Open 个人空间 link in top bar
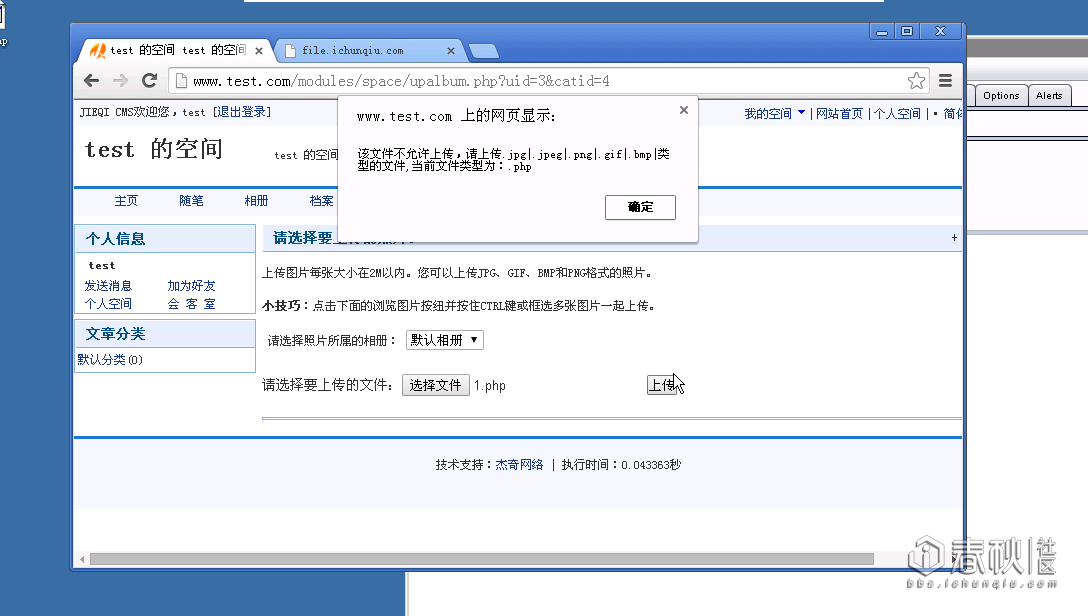1088x616 pixels. tap(896, 113)
